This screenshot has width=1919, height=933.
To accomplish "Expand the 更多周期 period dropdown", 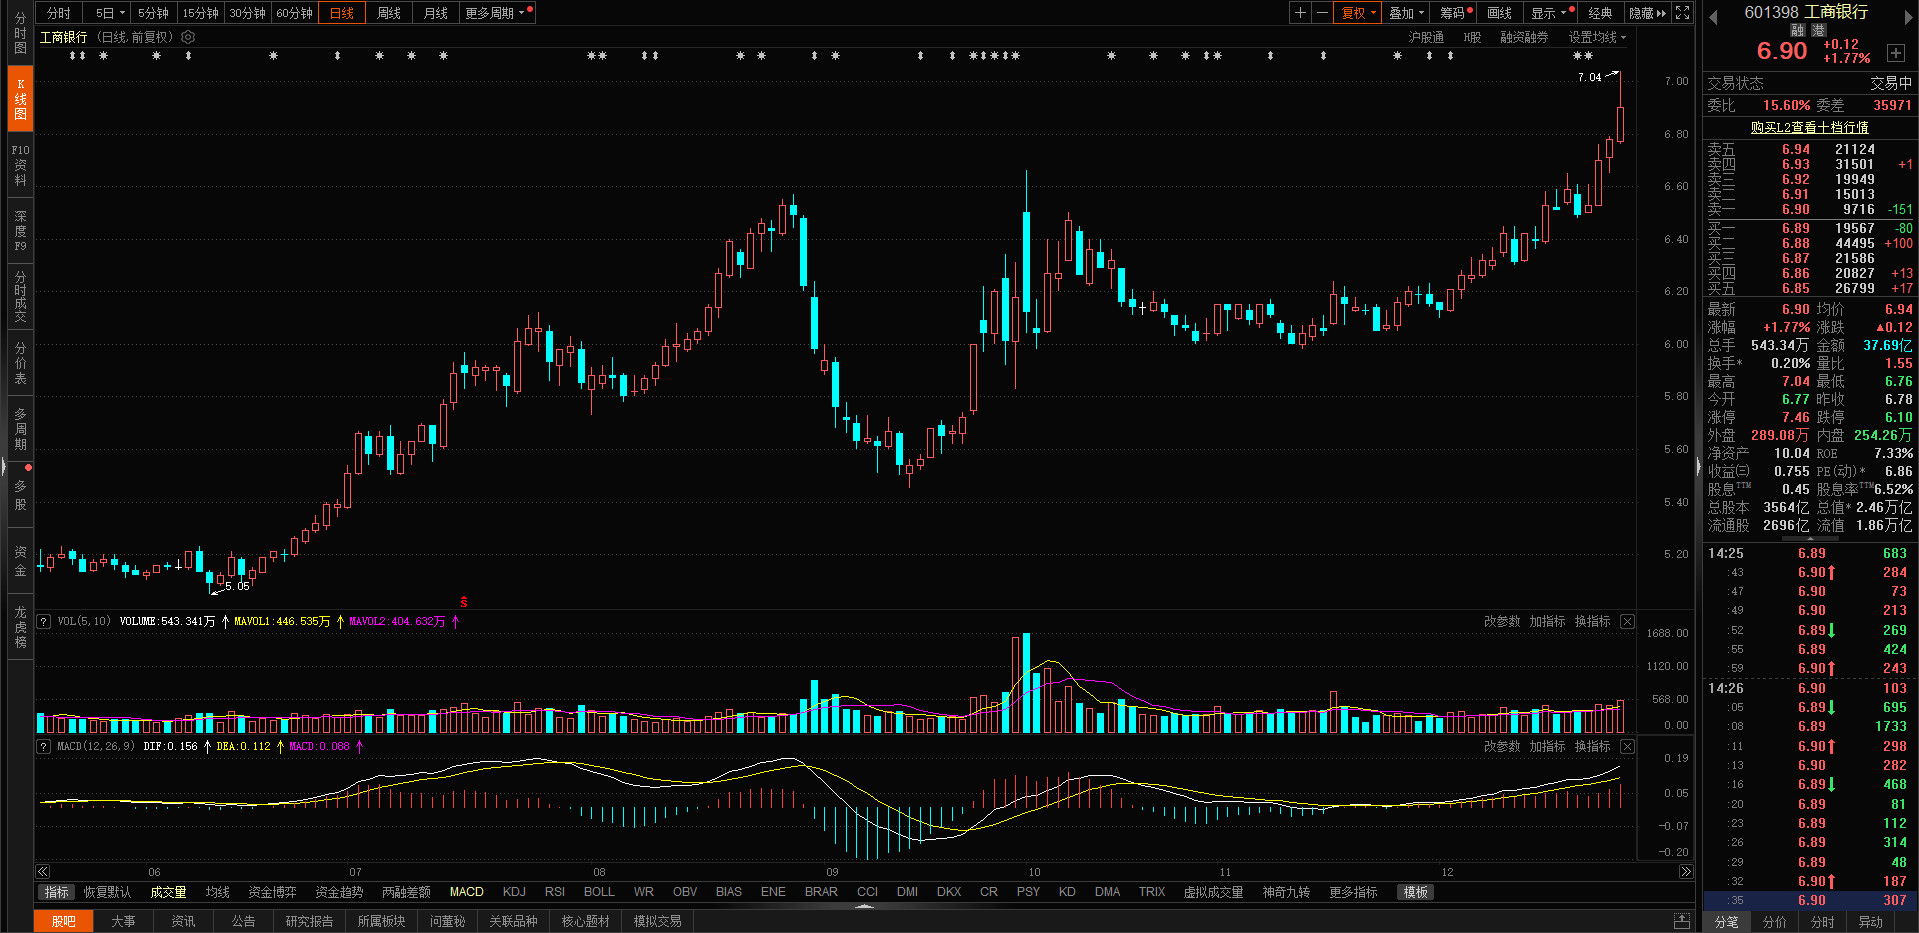I will click(x=495, y=13).
